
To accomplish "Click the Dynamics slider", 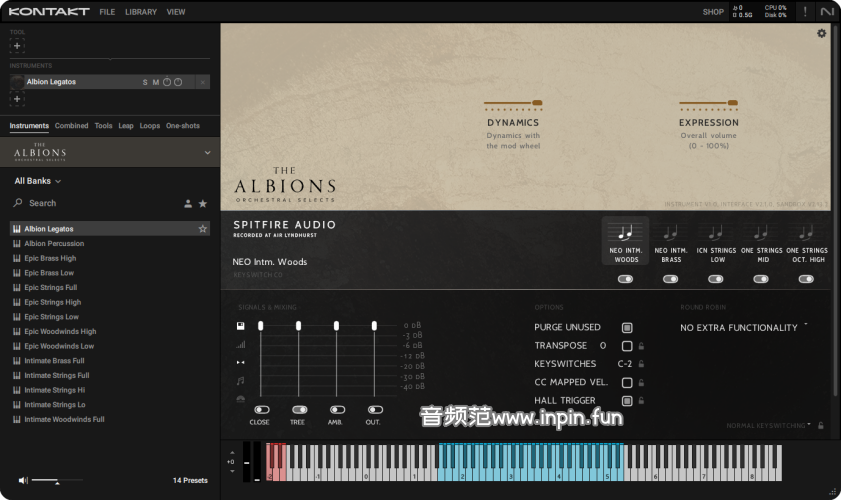I will (513, 102).
